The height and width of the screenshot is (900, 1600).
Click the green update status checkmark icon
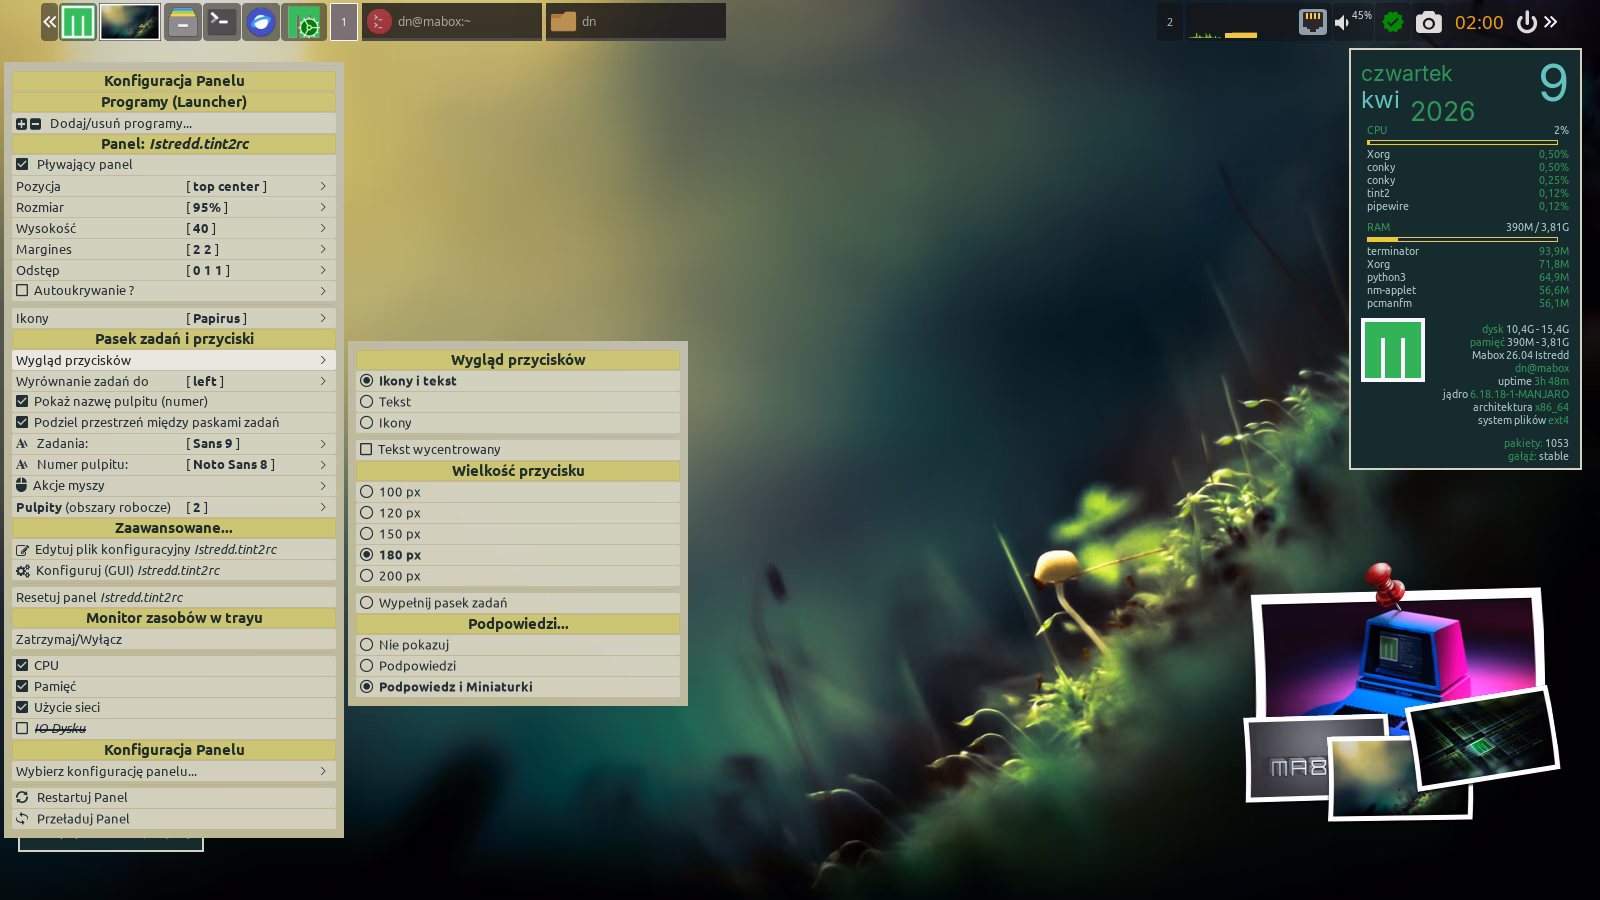[1392, 22]
